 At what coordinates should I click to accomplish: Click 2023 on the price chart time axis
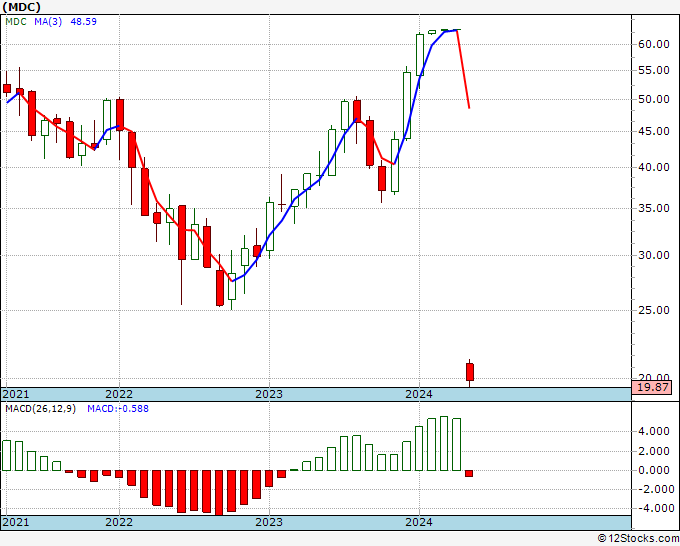[x=269, y=395]
